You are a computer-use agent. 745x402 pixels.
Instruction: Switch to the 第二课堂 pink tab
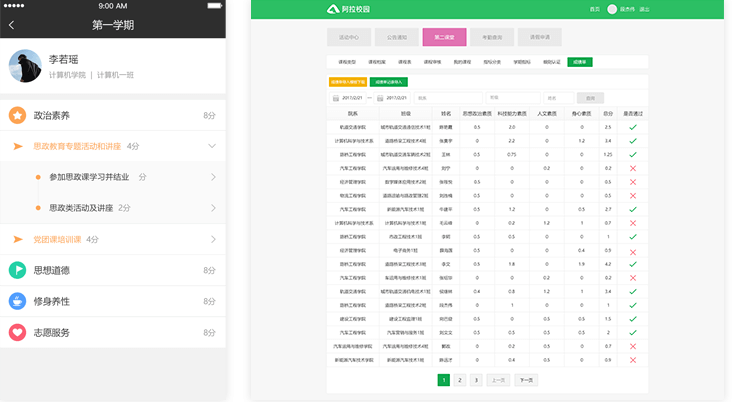coord(443,38)
